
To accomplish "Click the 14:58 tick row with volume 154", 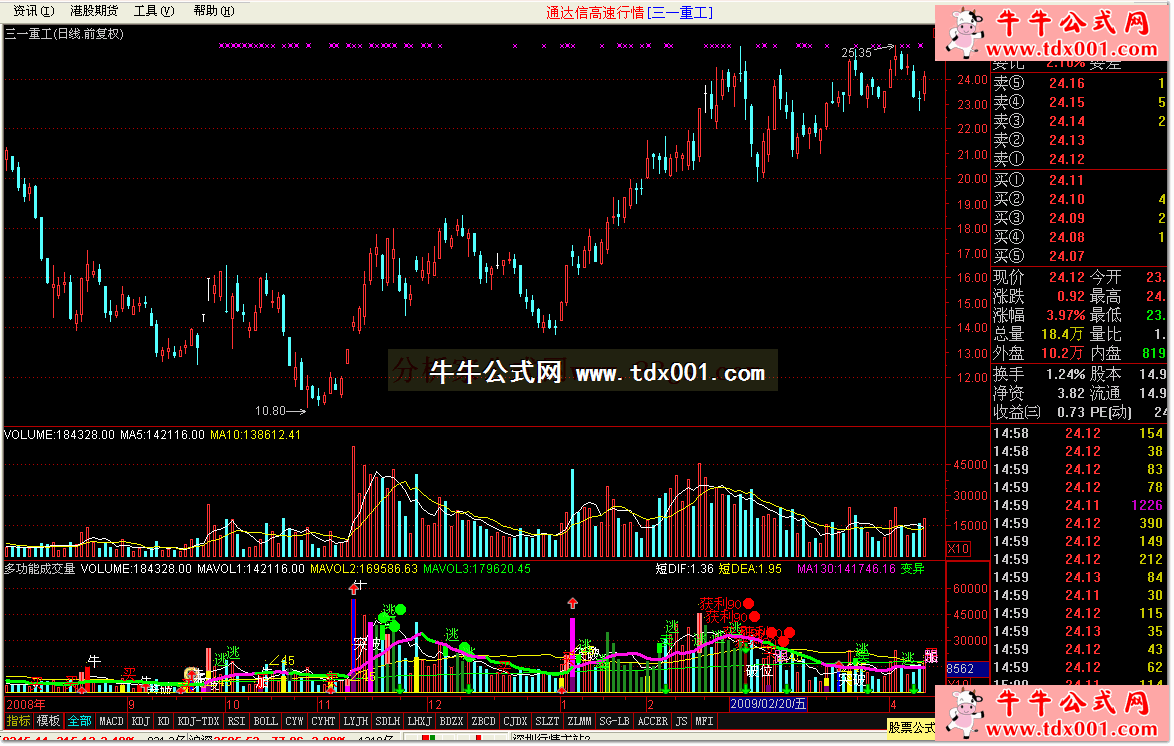I will (x=1078, y=433).
